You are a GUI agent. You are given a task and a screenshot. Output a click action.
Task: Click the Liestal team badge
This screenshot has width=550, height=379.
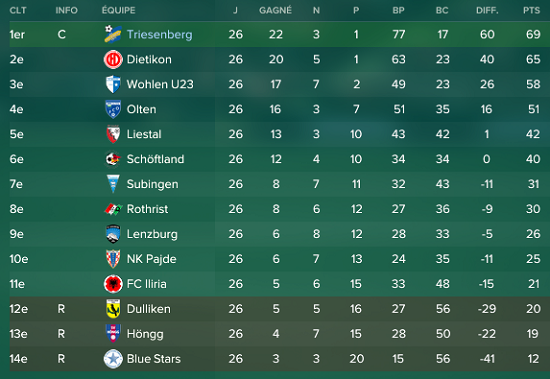tap(113, 134)
